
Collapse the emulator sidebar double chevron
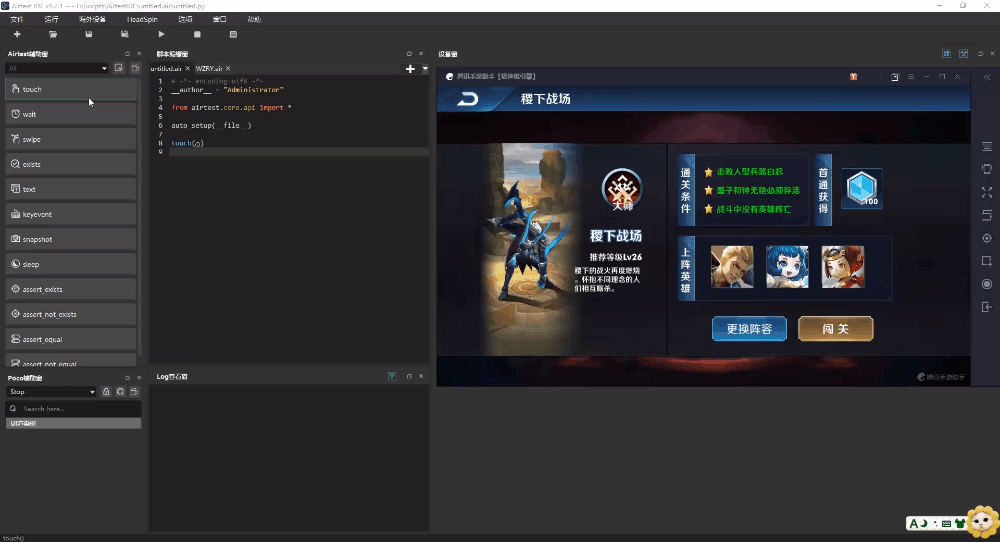coord(987,77)
